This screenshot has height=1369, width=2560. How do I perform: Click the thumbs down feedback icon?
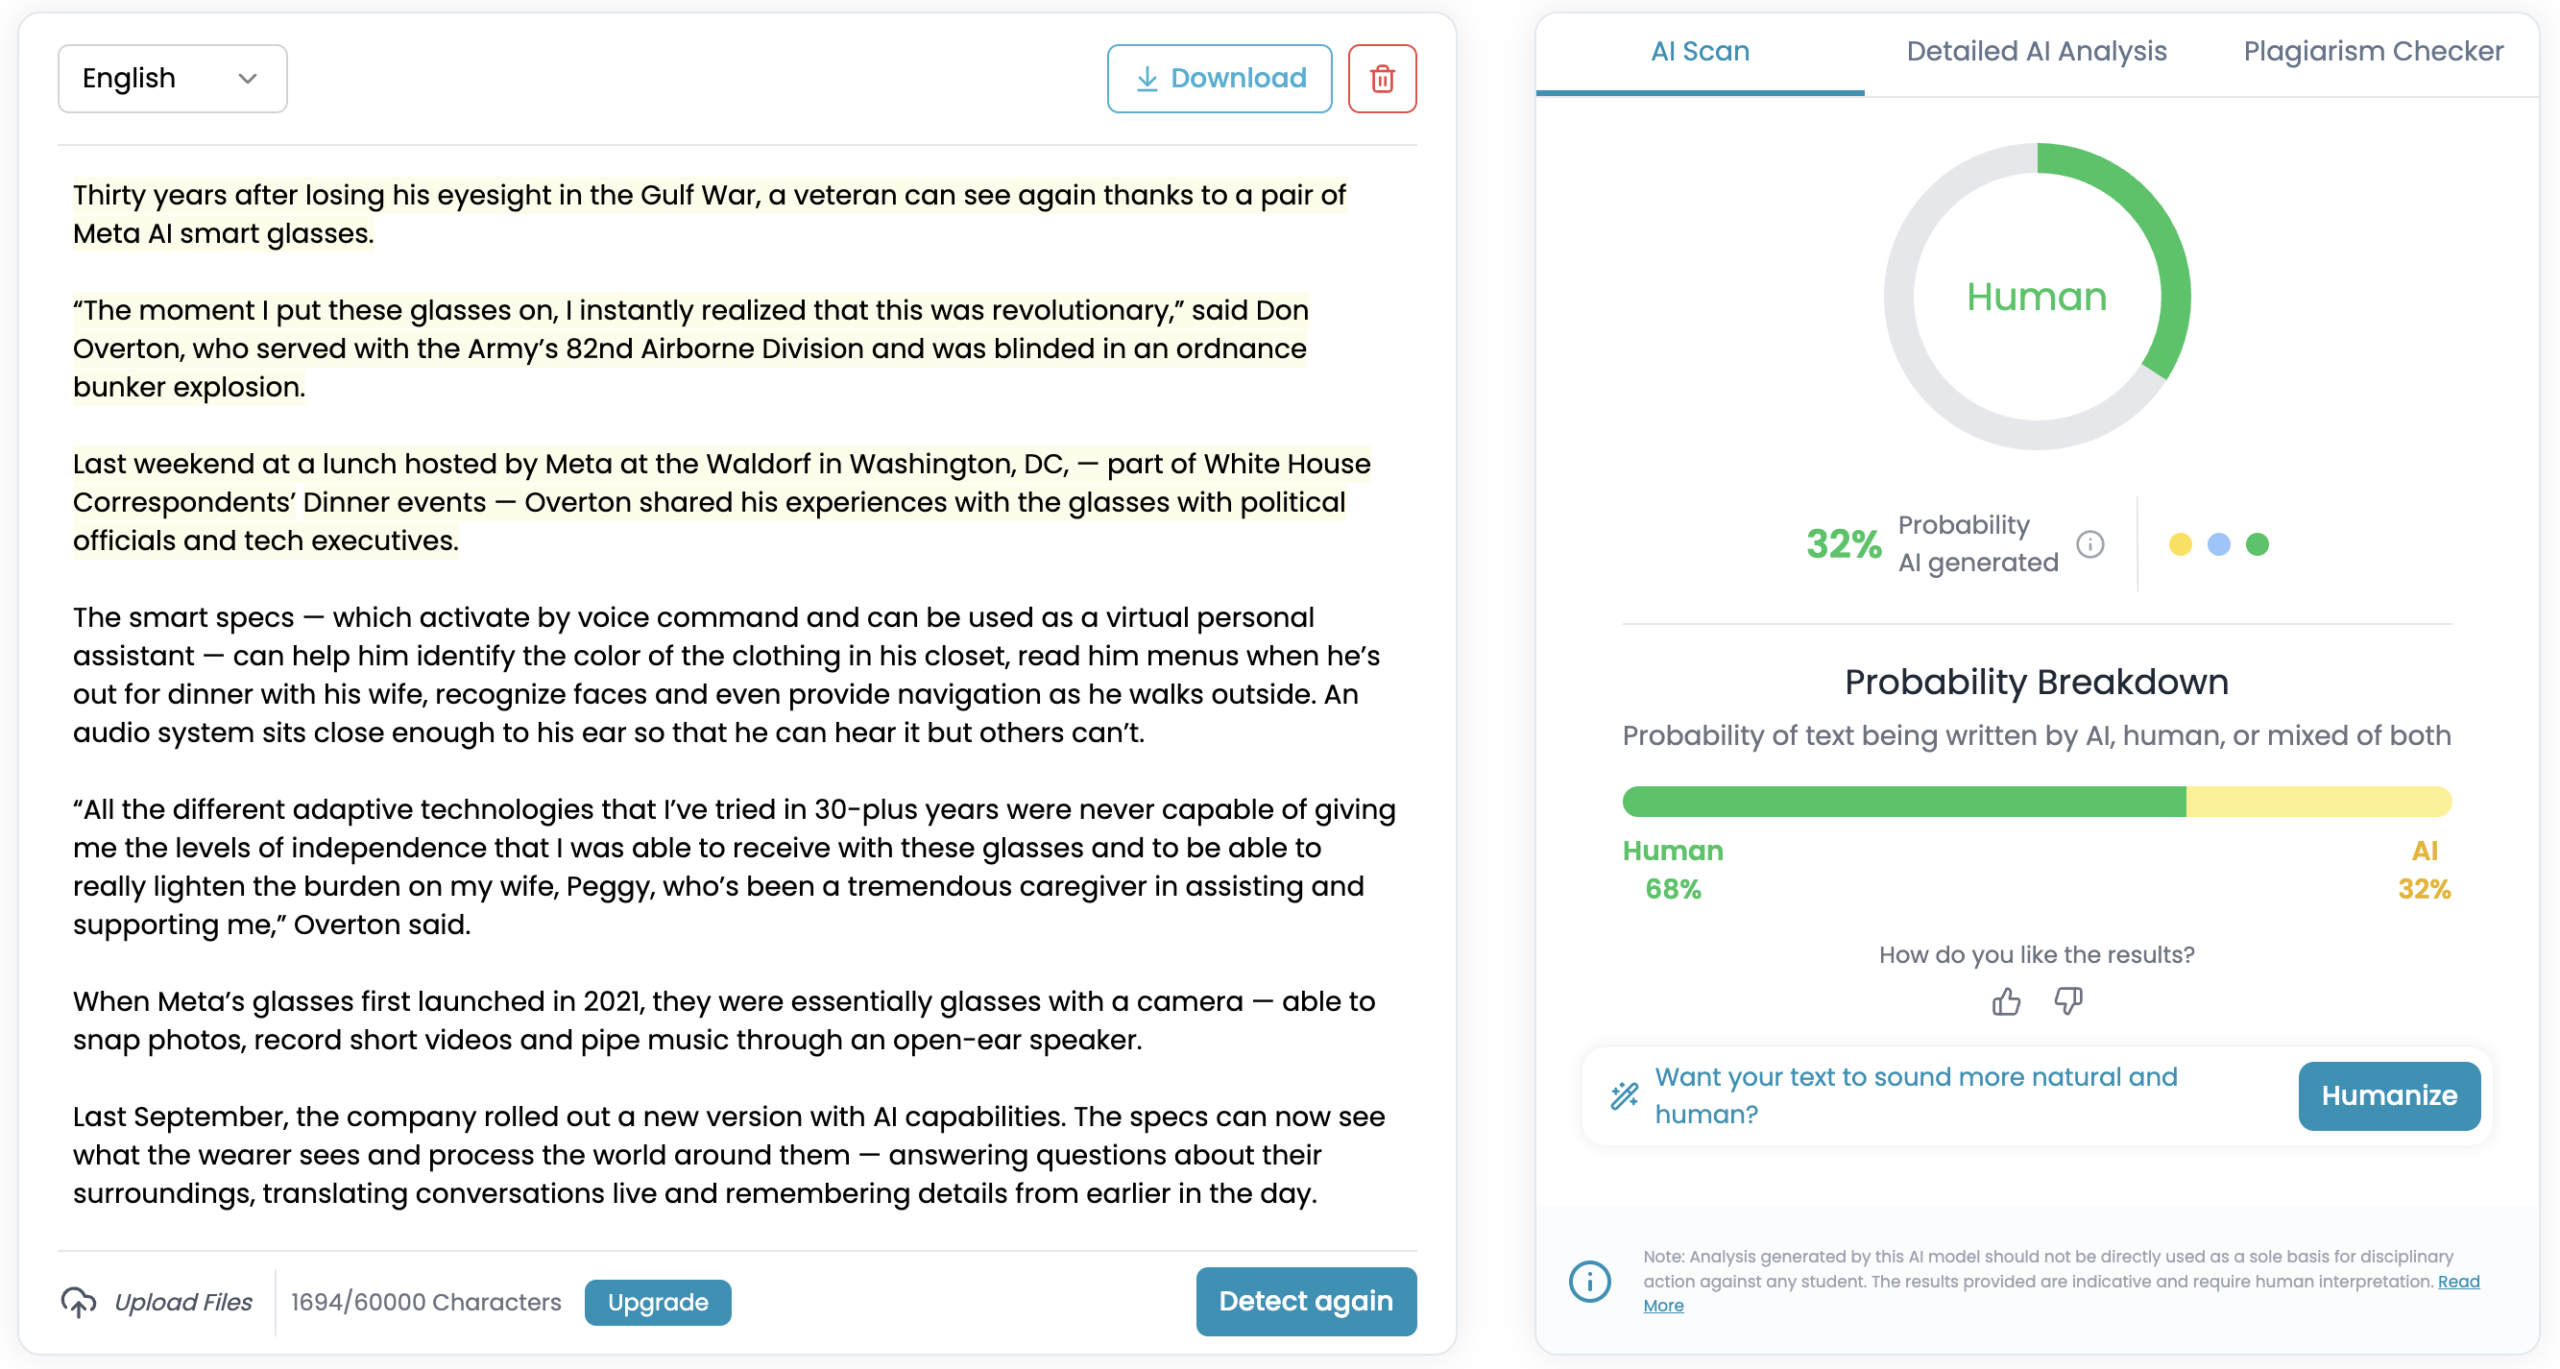[2067, 1001]
